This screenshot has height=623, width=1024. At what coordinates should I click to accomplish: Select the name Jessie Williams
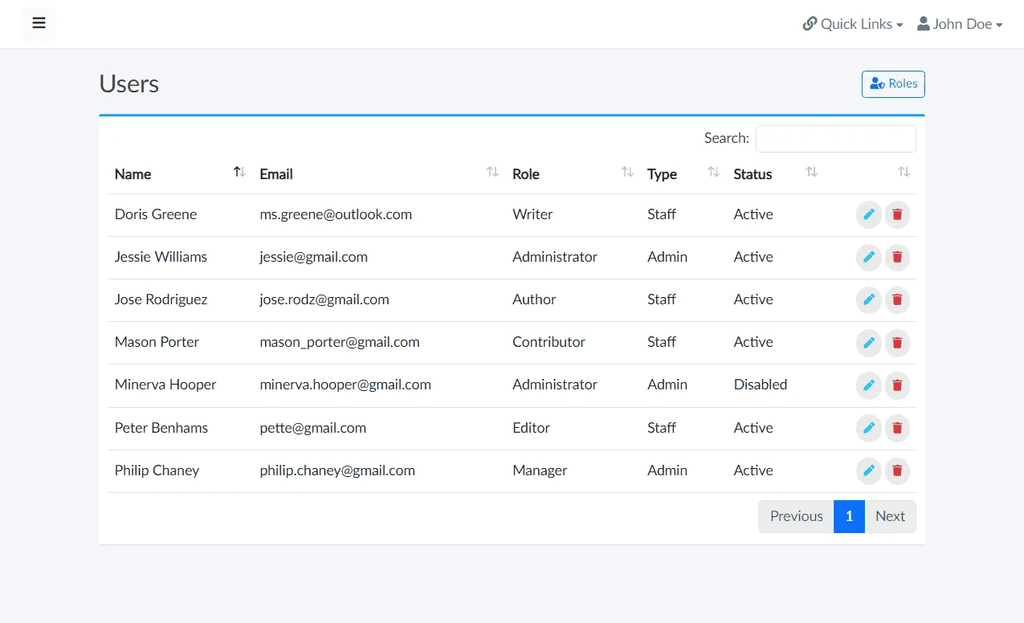[161, 257]
